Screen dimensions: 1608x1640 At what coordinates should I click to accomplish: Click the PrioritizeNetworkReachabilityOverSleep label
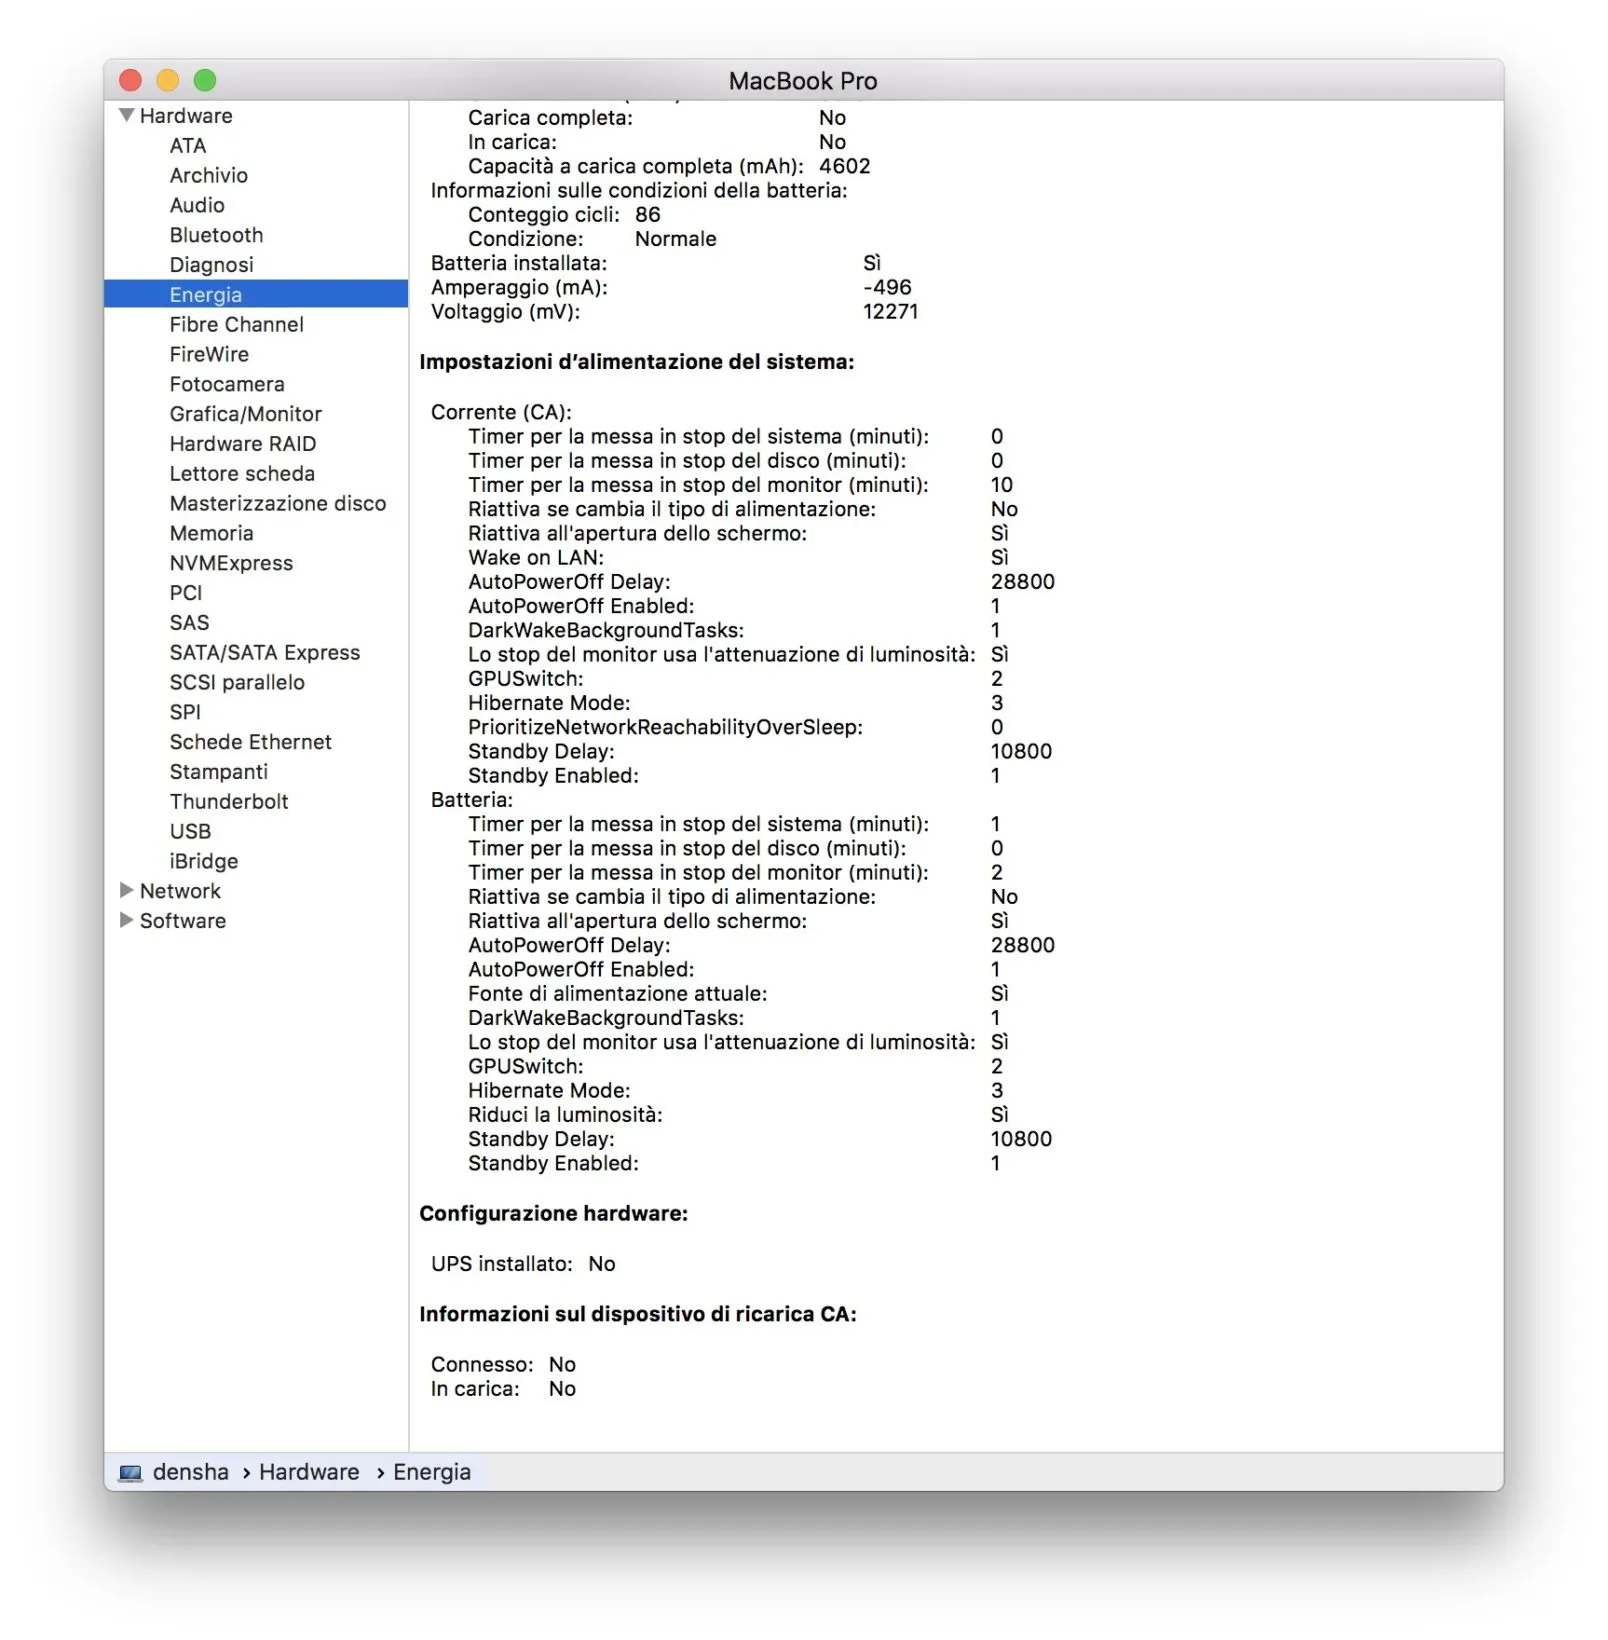[x=664, y=727]
